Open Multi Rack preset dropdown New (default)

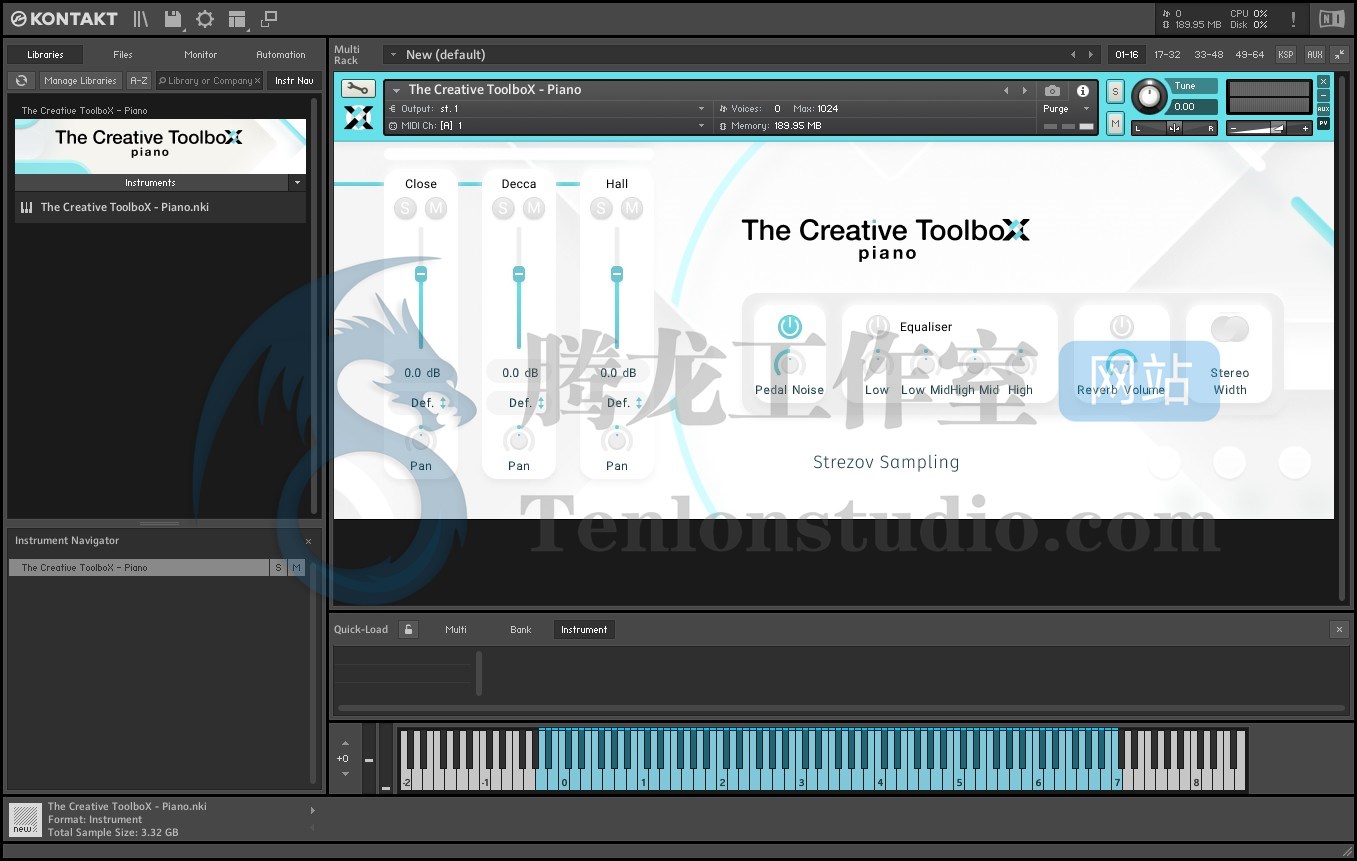(x=723, y=54)
